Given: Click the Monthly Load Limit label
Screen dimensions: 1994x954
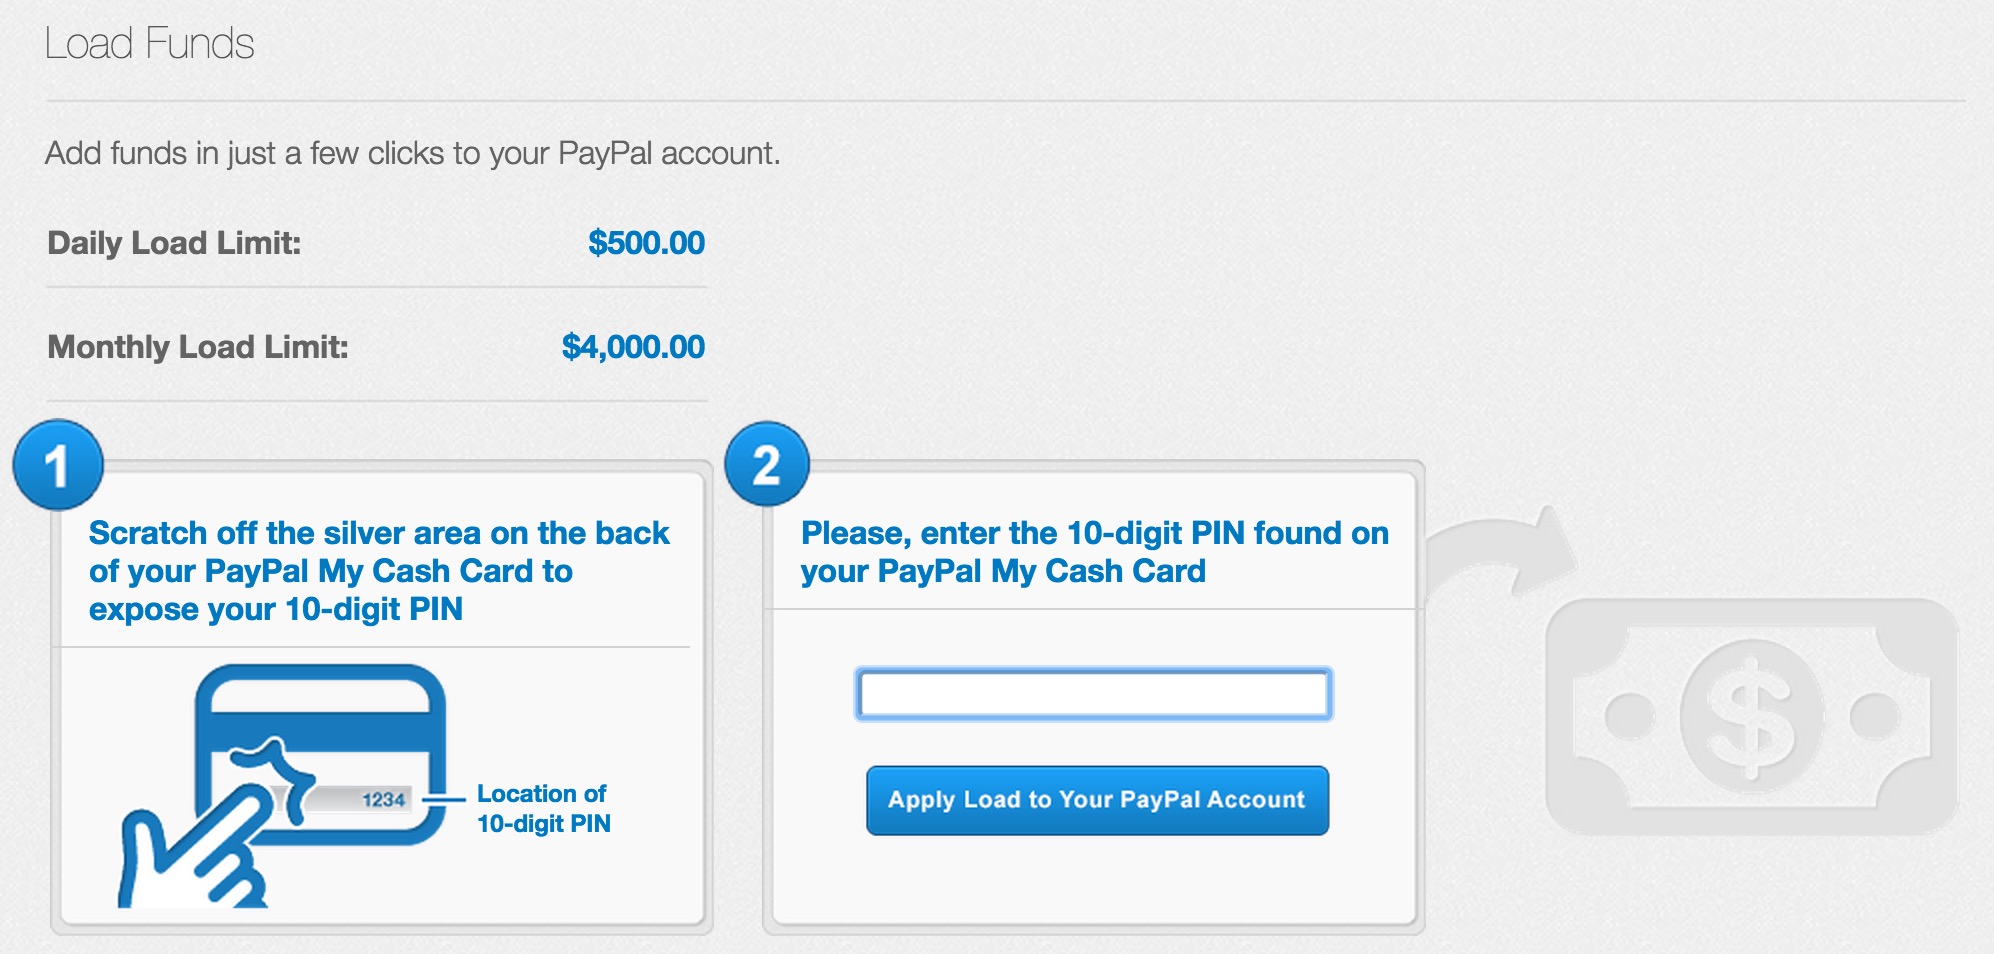Looking at the screenshot, I should coord(198,346).
